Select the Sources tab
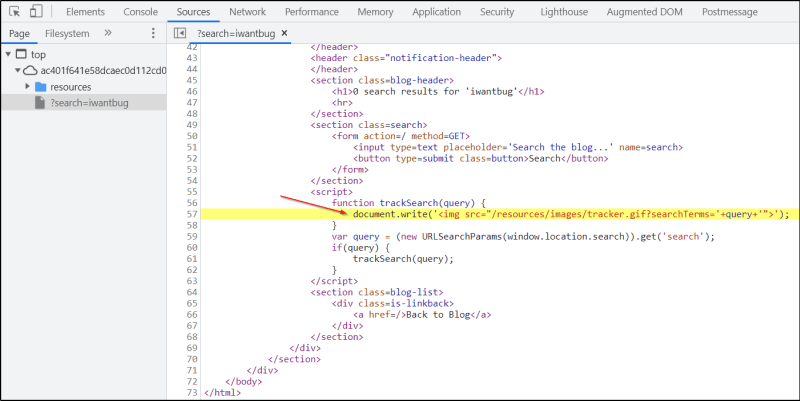The image size is (800, 401). tap(193, 12)
